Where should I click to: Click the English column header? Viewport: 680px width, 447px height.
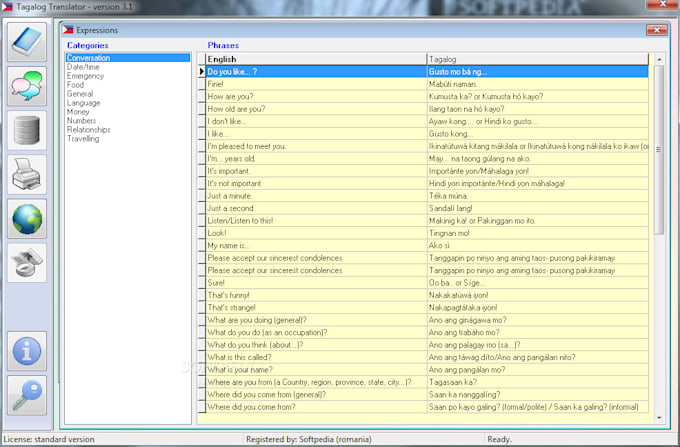[x=316, y=59]
